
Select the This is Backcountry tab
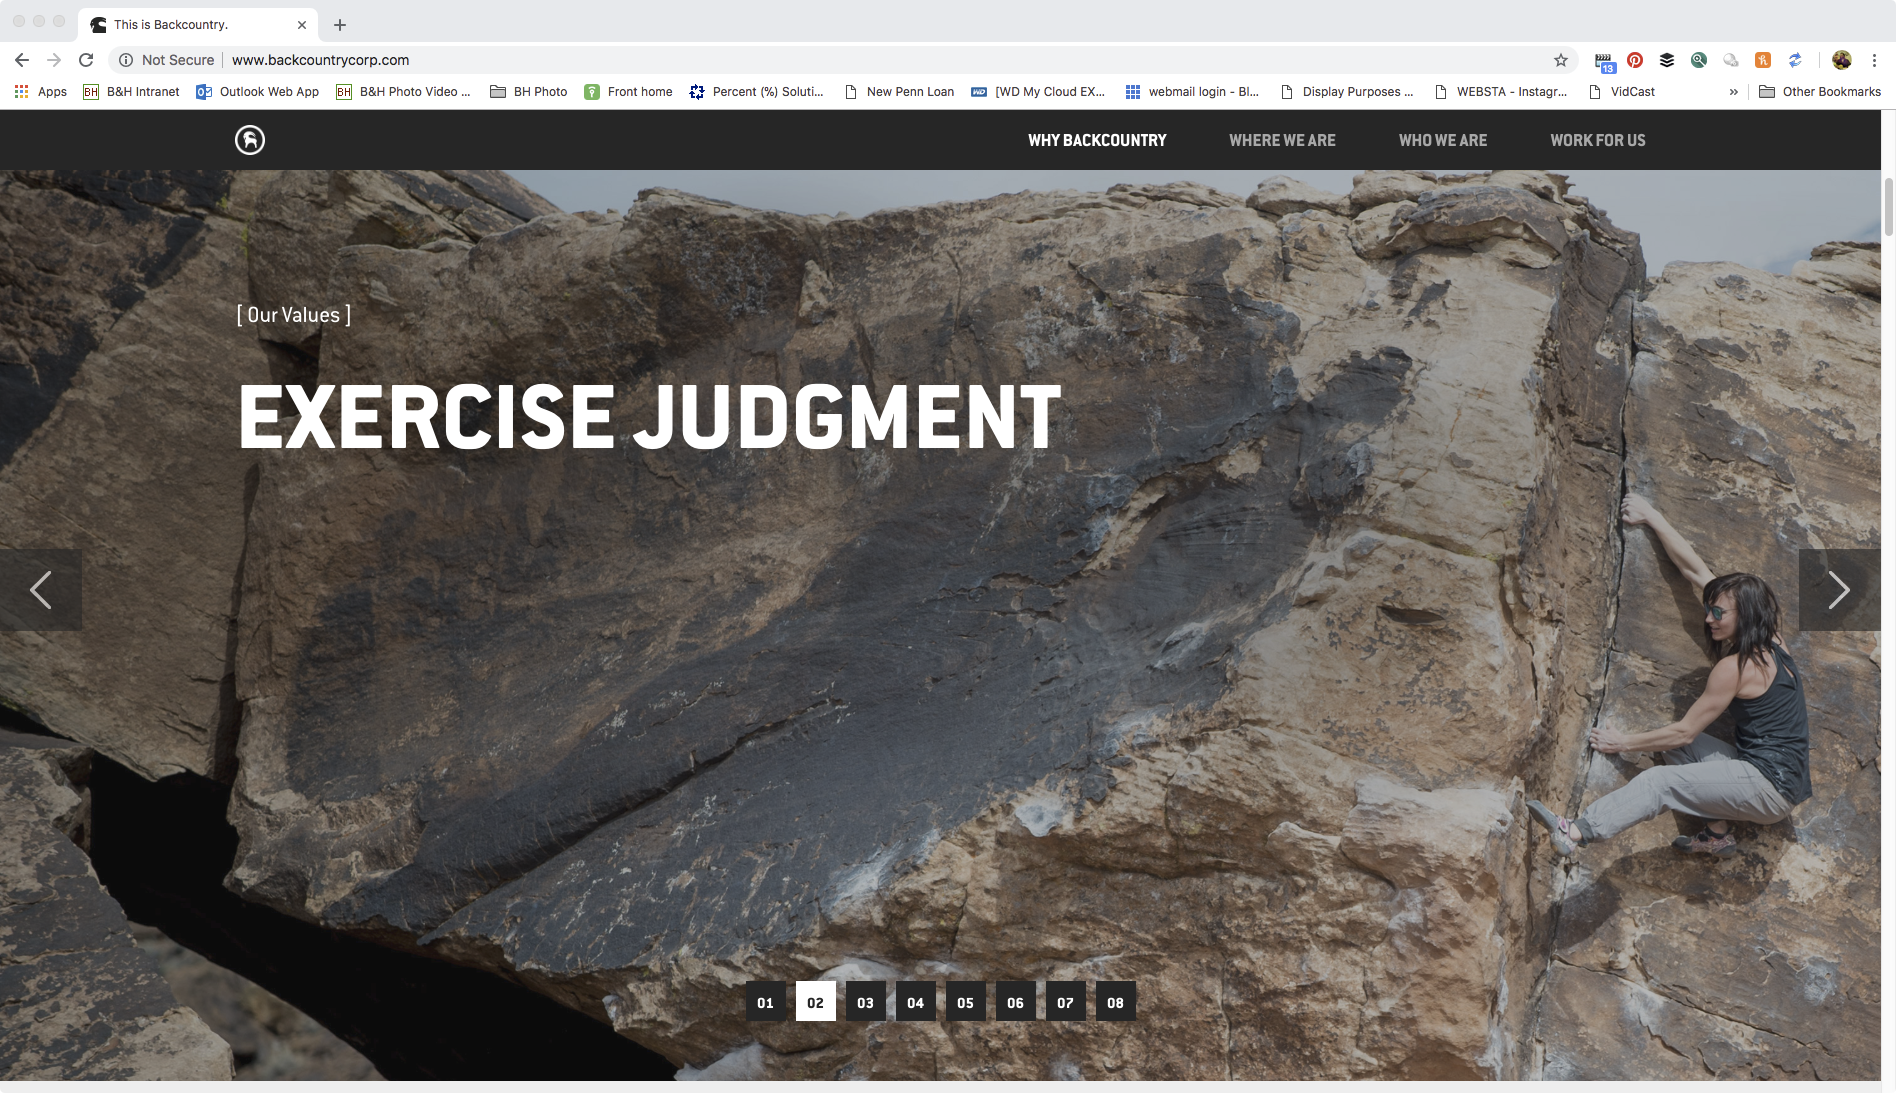tap(198, 25)
